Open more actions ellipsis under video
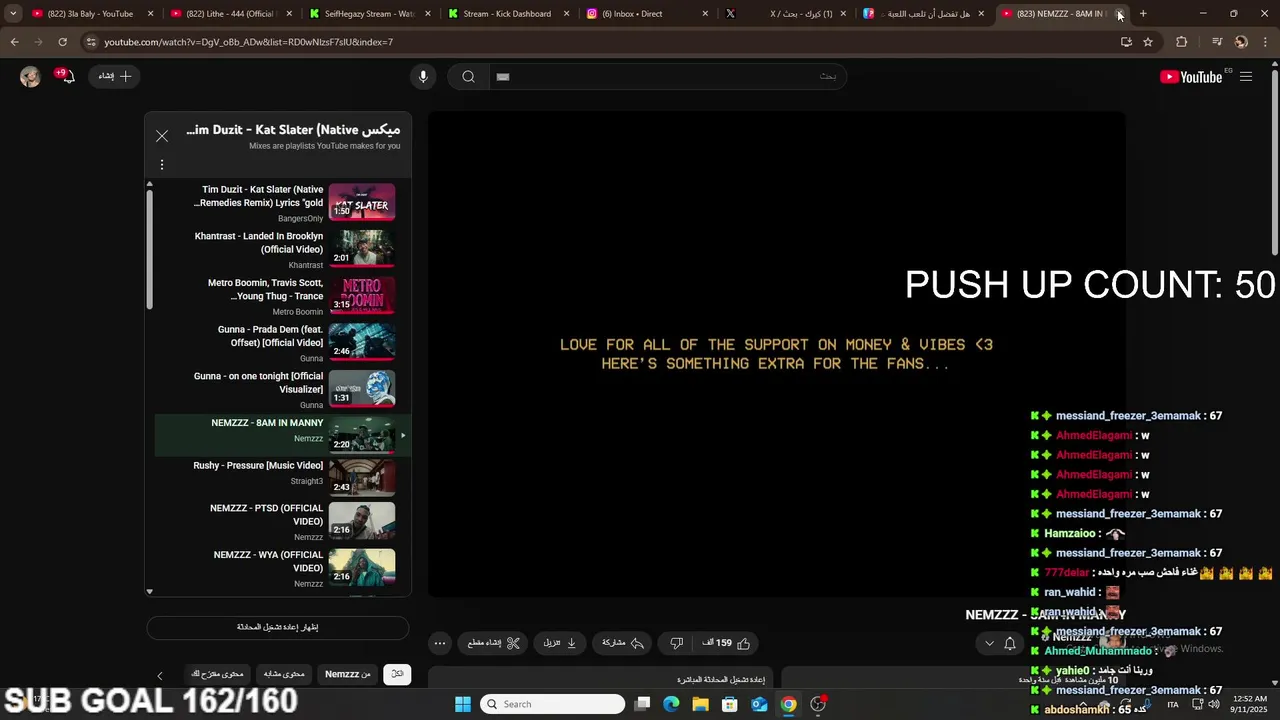Viewport: 1280px width, 720px height. point(440,643)
